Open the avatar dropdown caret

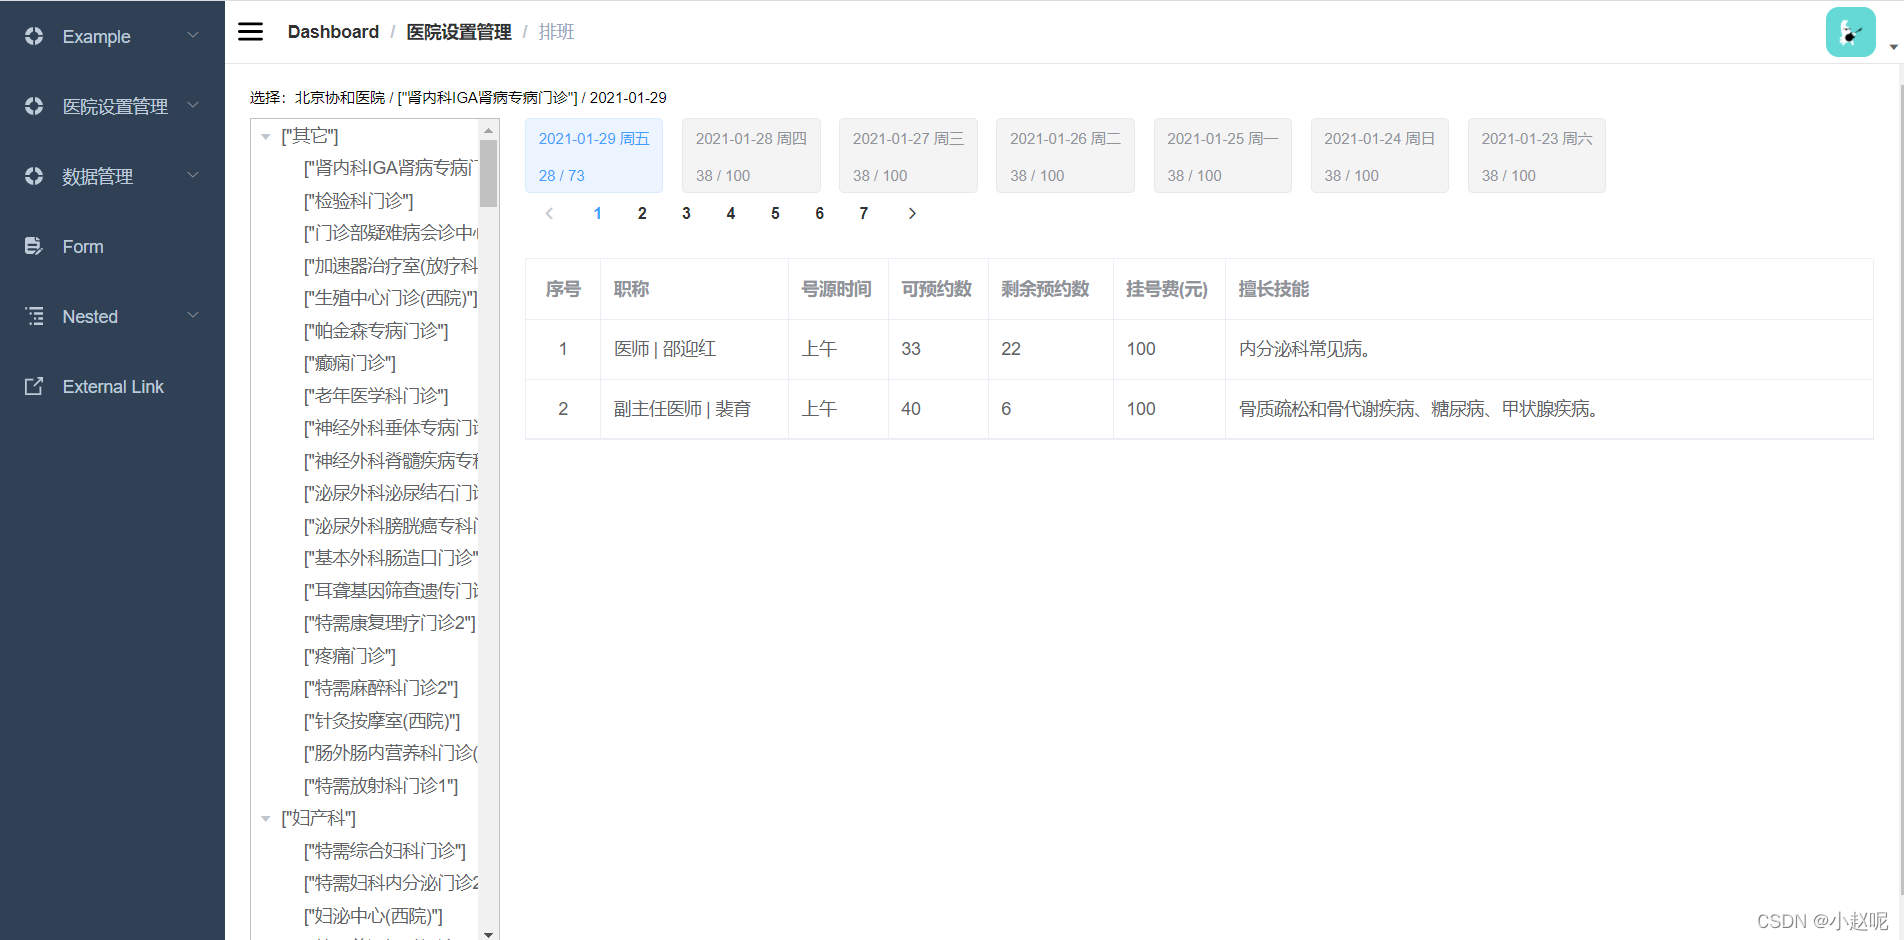tap(1893, 47)
